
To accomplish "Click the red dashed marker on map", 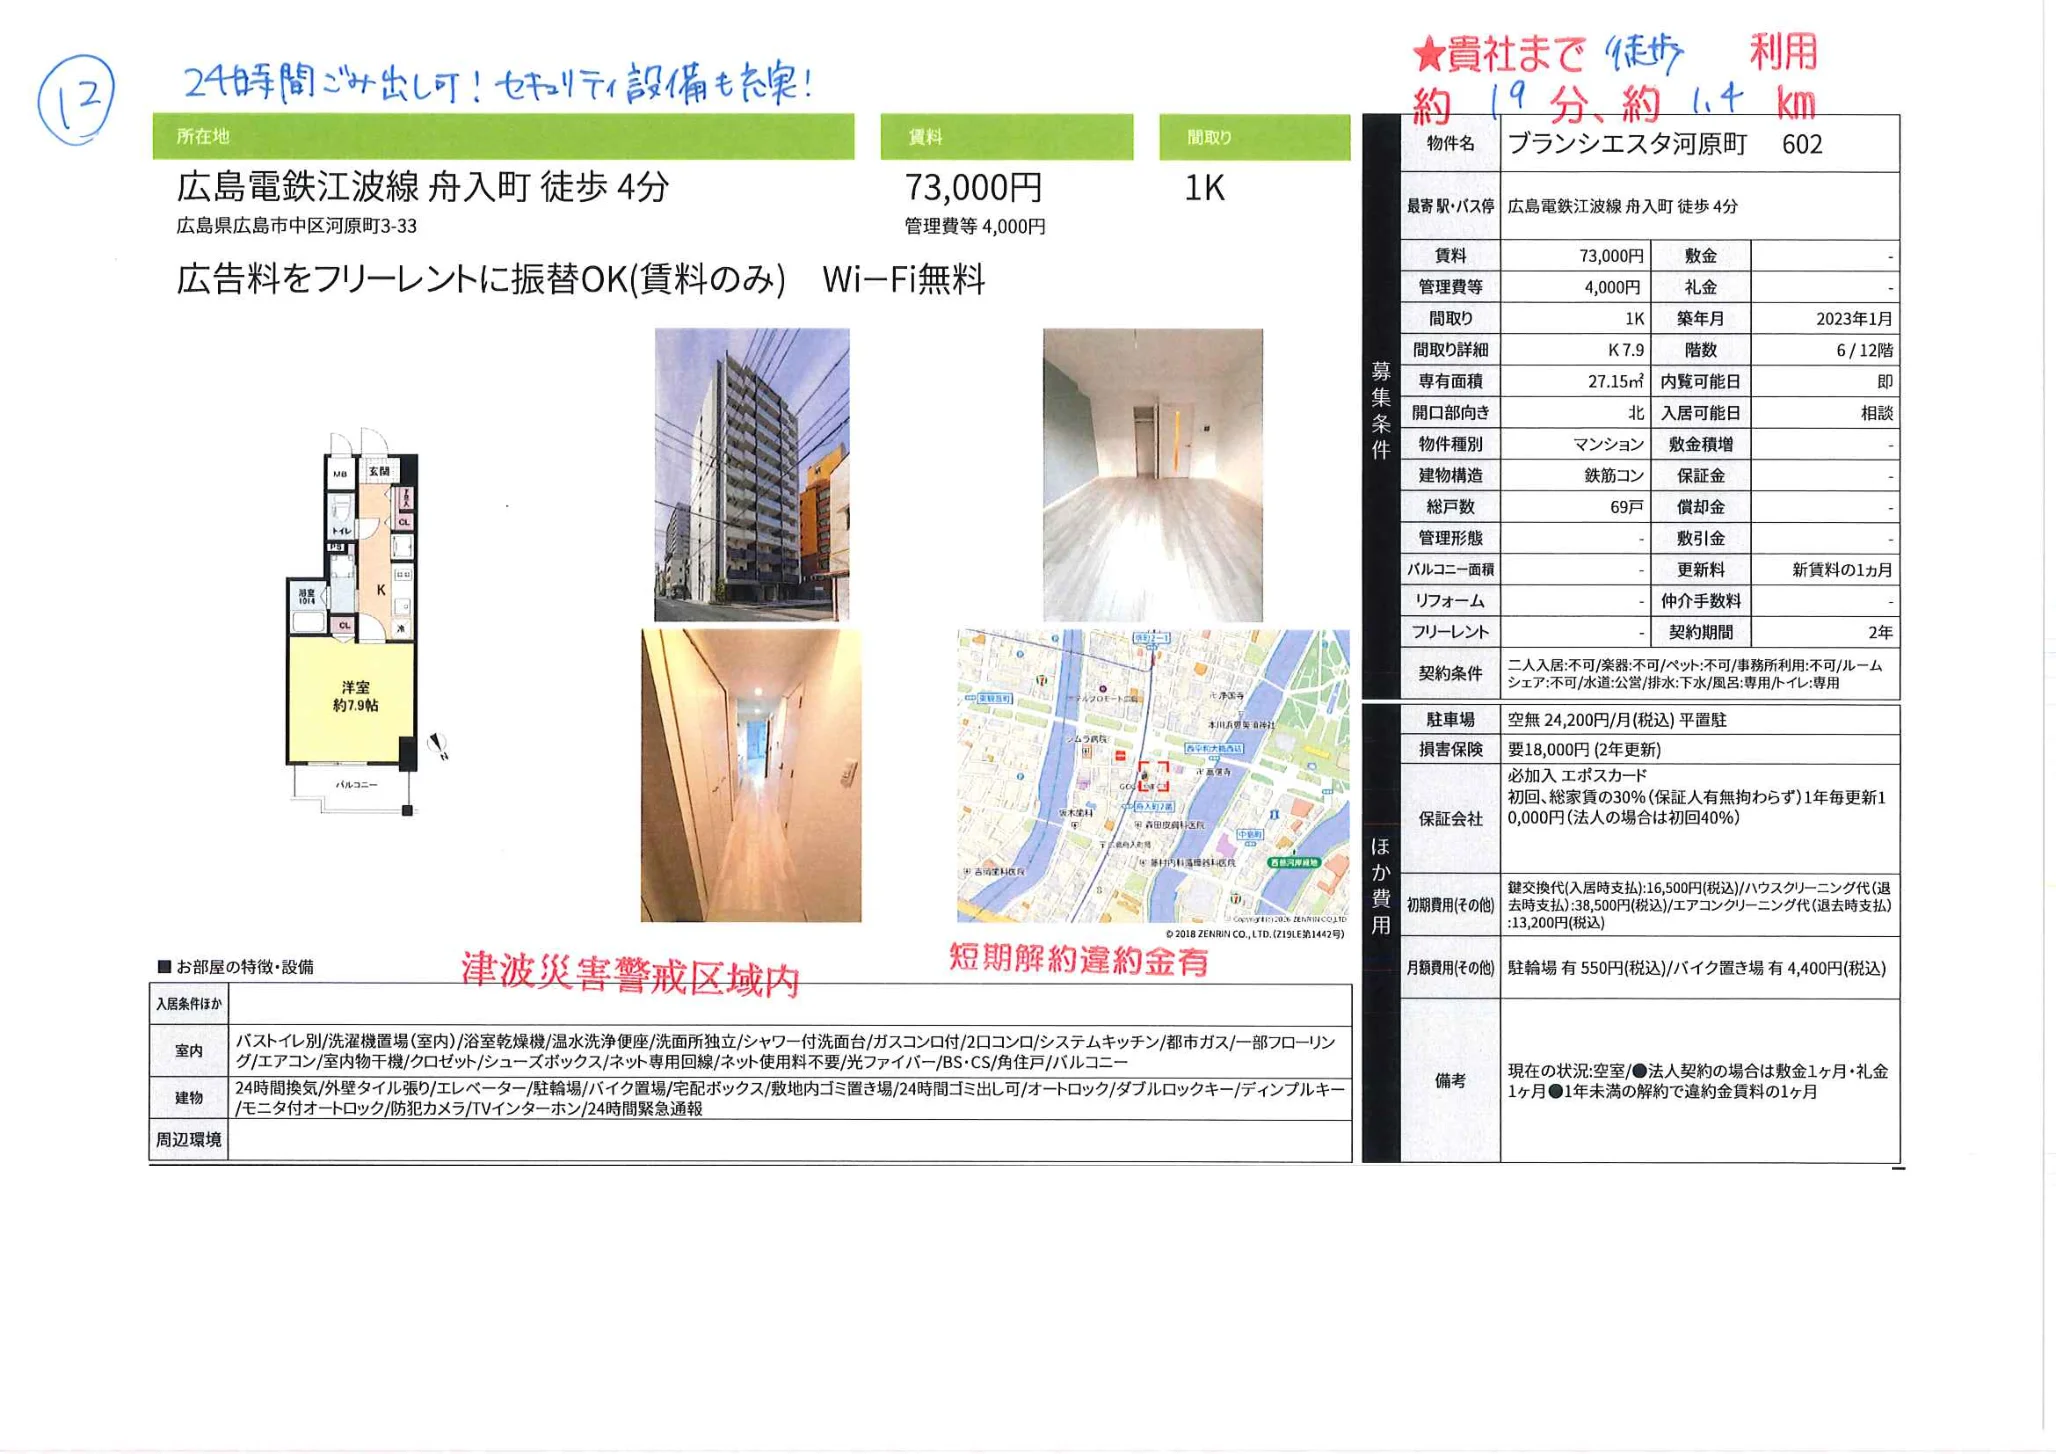I will pyautogui.click(x=1153, y=776).
